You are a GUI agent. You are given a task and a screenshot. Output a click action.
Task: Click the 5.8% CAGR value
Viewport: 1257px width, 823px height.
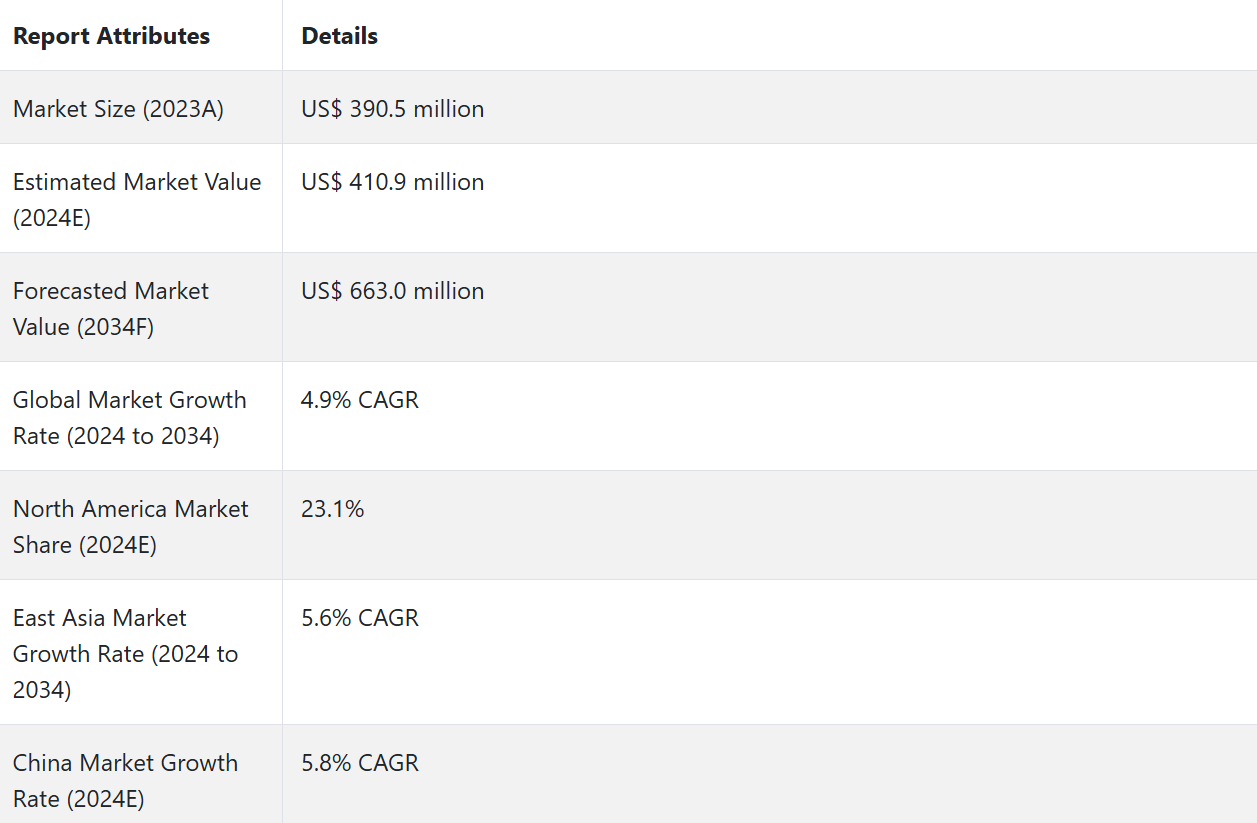point(359,763)
